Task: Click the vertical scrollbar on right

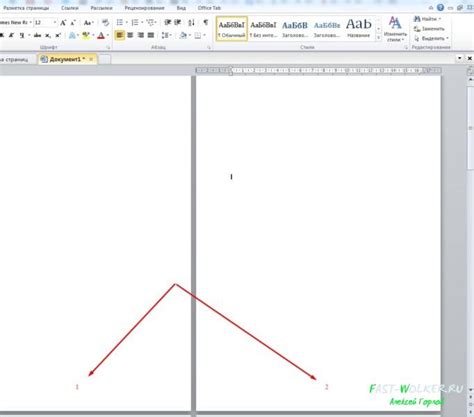Action: click(x=470, y=233)
